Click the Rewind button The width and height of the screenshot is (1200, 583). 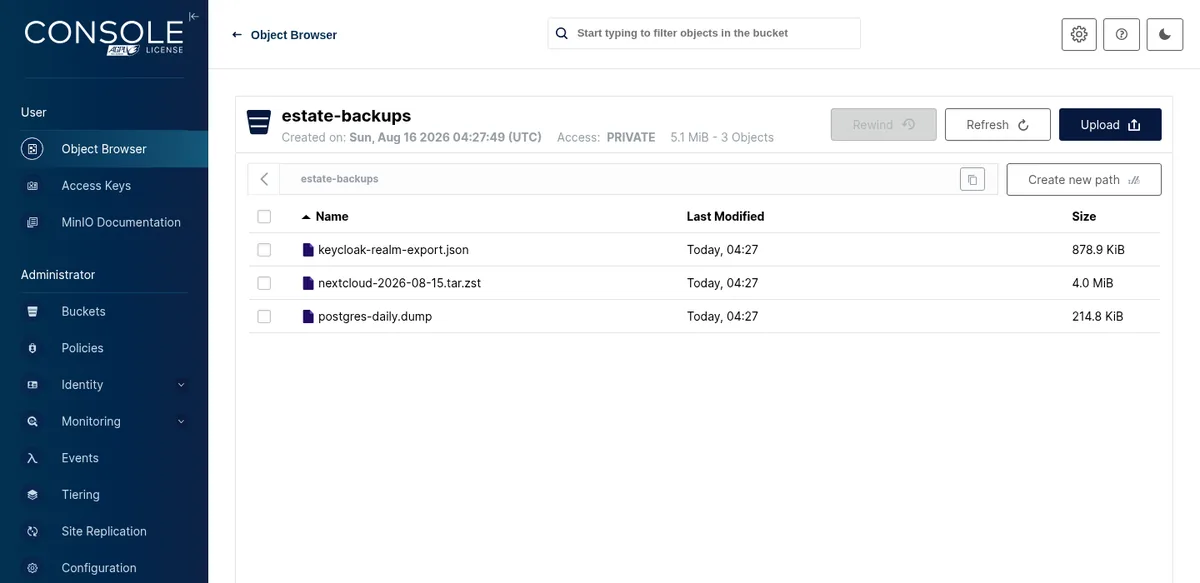(884, 125)
